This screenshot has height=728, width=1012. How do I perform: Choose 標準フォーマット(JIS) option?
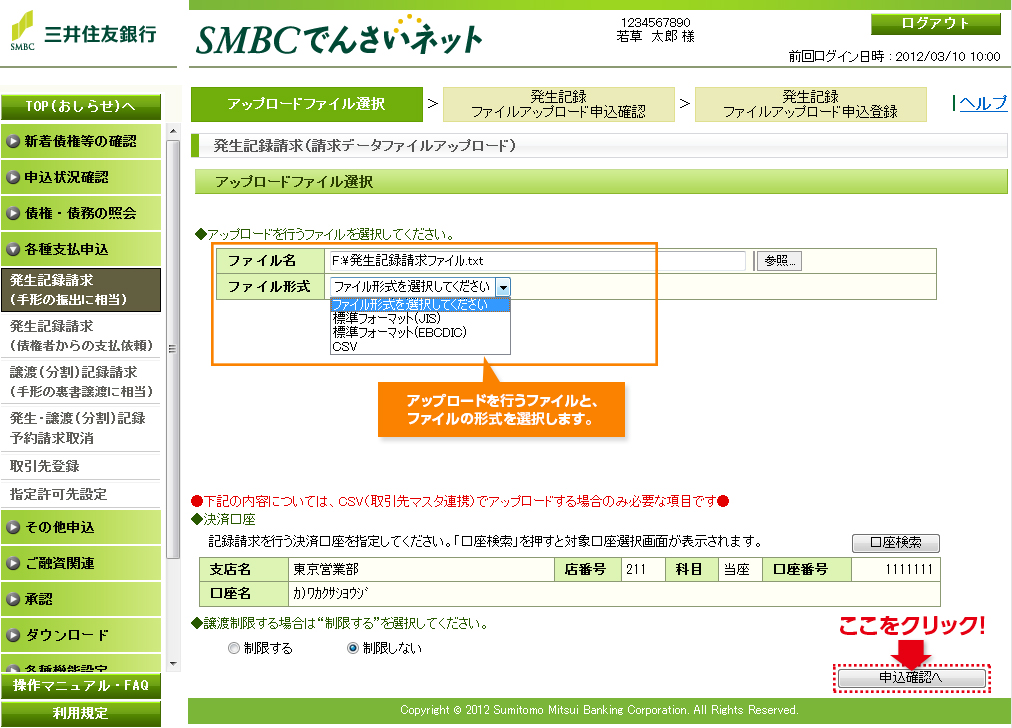[x=420, y=318]
